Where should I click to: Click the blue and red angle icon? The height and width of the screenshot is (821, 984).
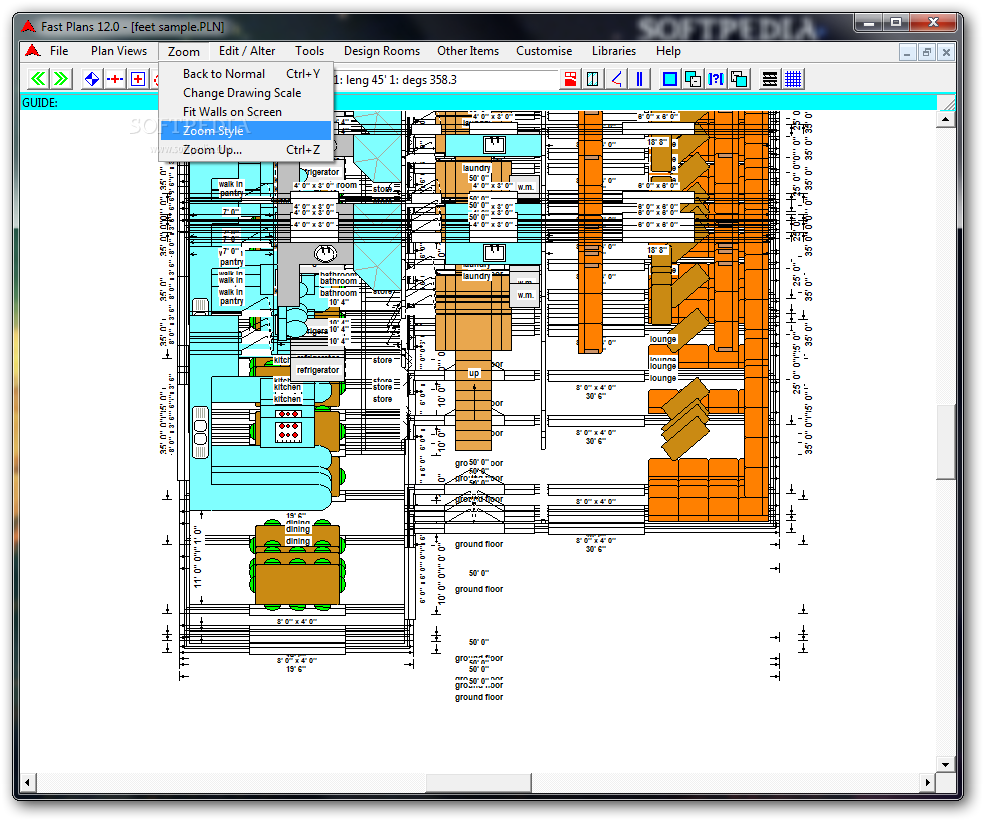pyautogui.click(x=616, y=79)
